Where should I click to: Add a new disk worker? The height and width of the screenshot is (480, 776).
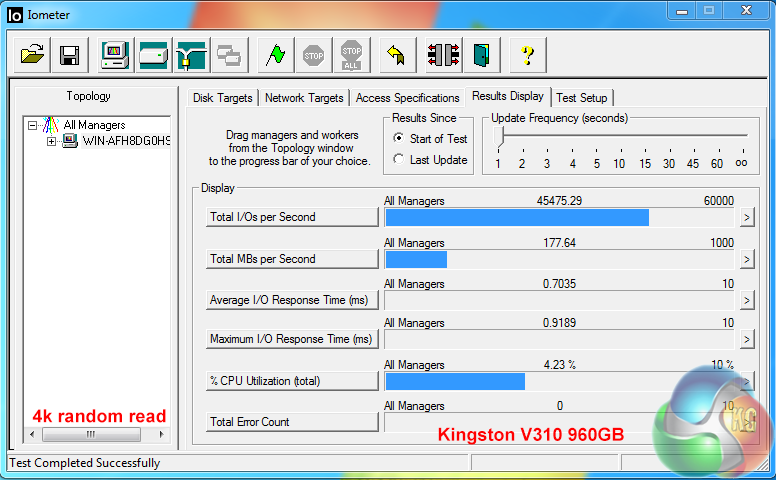click(x=153, y=55)
